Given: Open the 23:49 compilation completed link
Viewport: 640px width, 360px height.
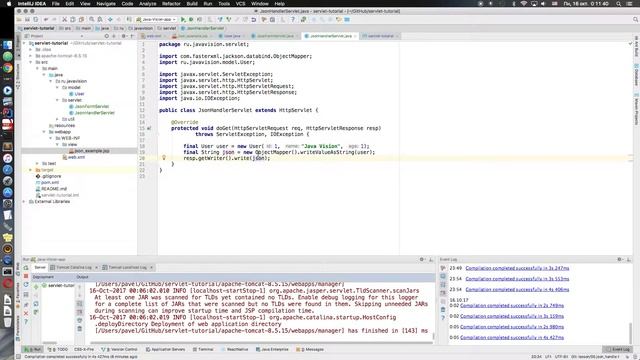Looking at the screenshot, I should click(x=517, y=268).
